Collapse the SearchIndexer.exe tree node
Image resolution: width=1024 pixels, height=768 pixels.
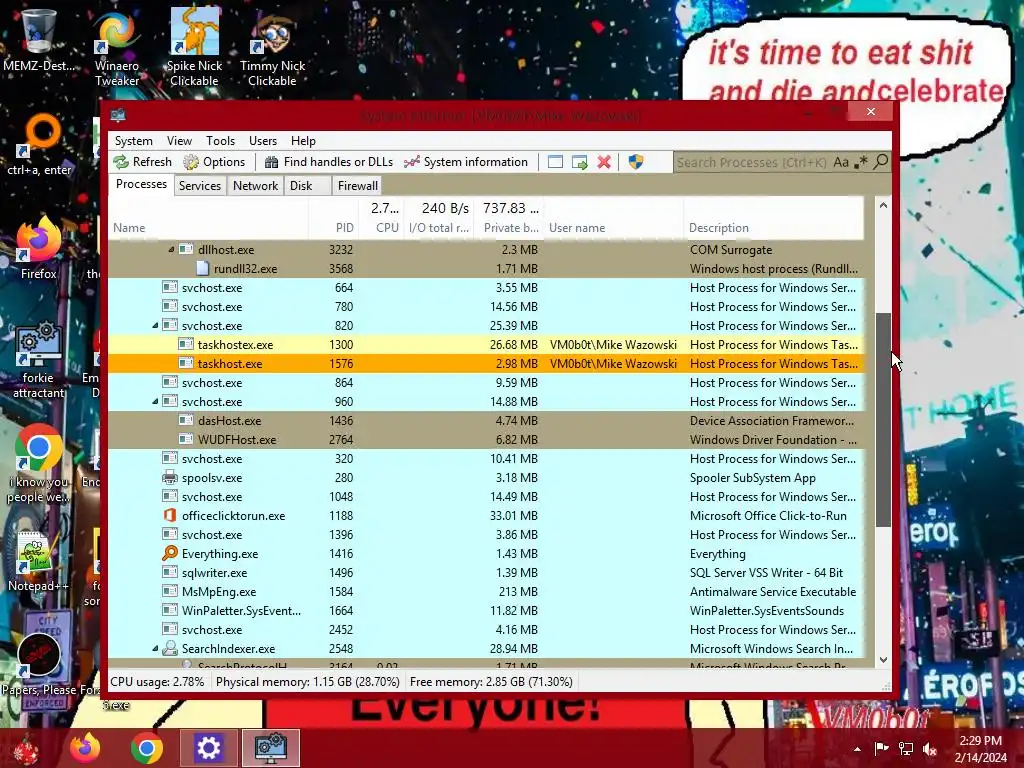155,648
